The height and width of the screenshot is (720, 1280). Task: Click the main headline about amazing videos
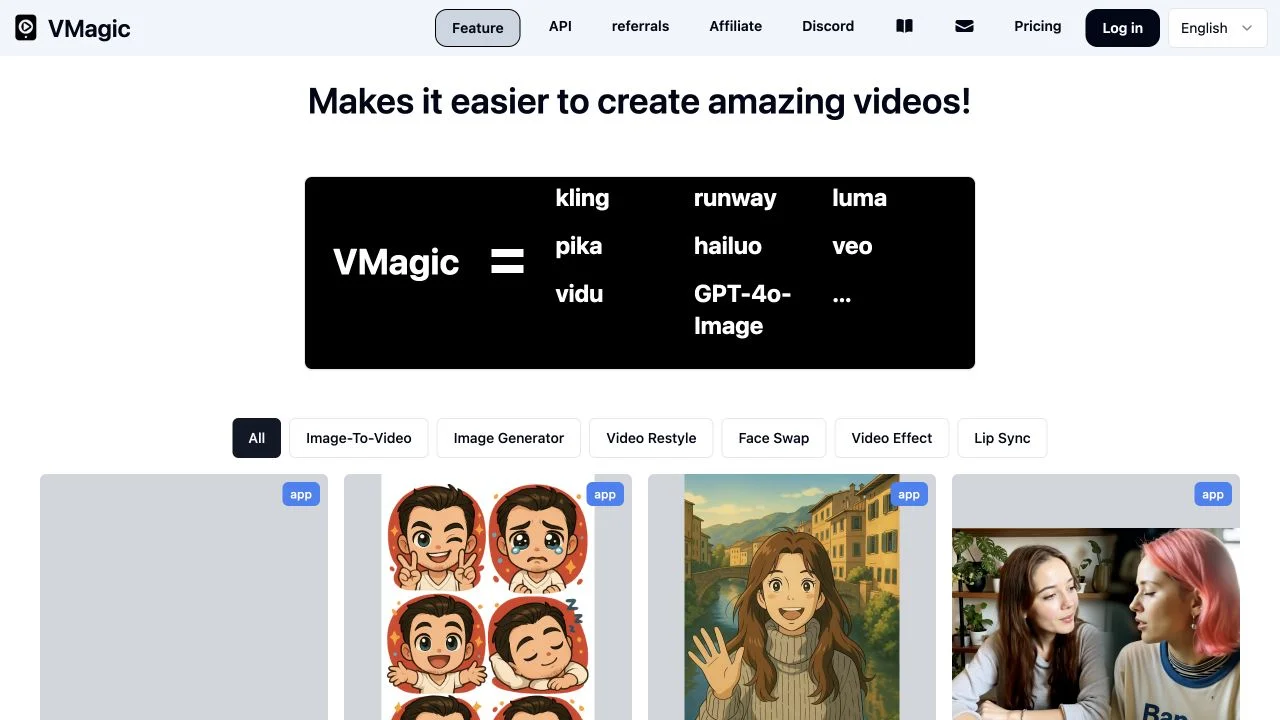(640, 101)
